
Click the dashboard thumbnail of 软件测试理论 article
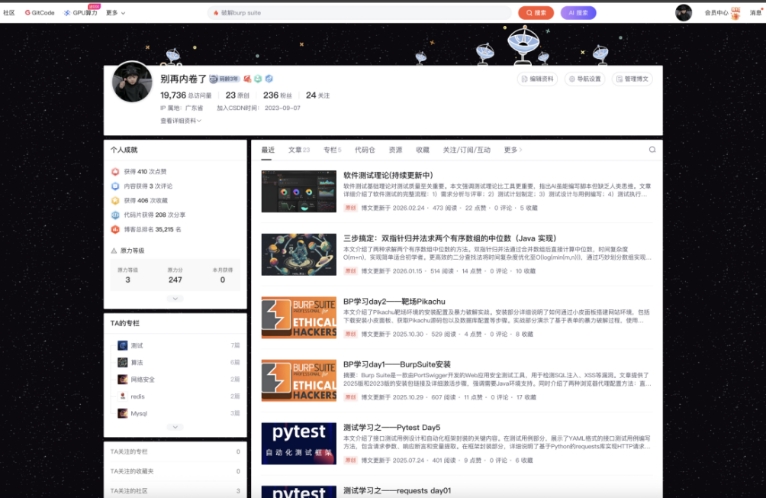(299, 191)
